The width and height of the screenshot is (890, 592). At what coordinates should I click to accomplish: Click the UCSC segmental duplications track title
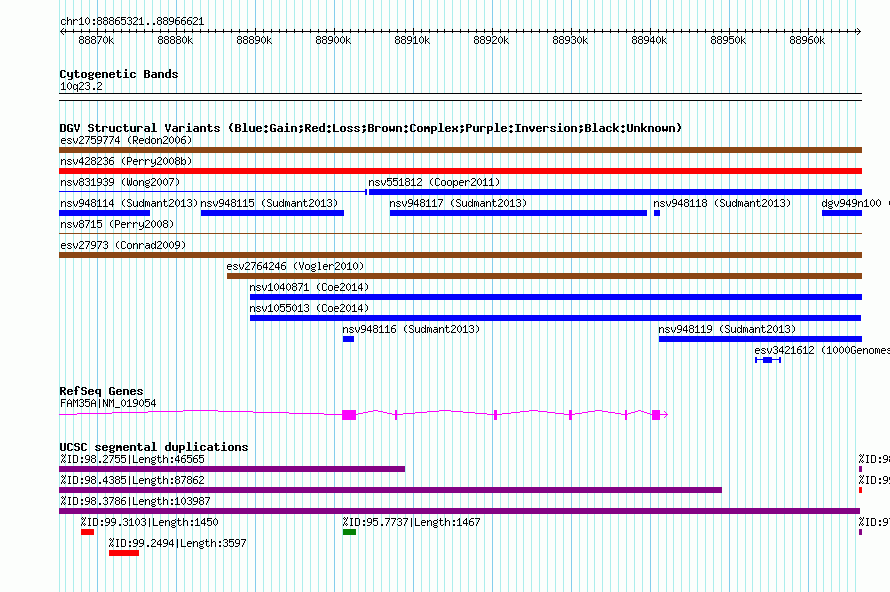154,447
